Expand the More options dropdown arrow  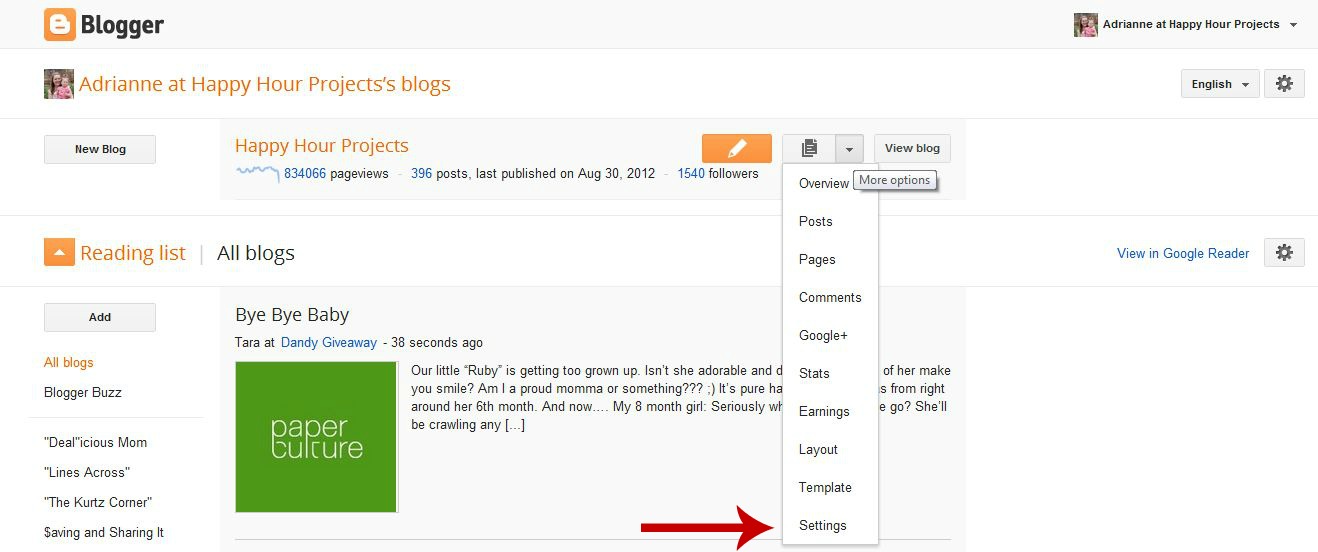(849, 148)
